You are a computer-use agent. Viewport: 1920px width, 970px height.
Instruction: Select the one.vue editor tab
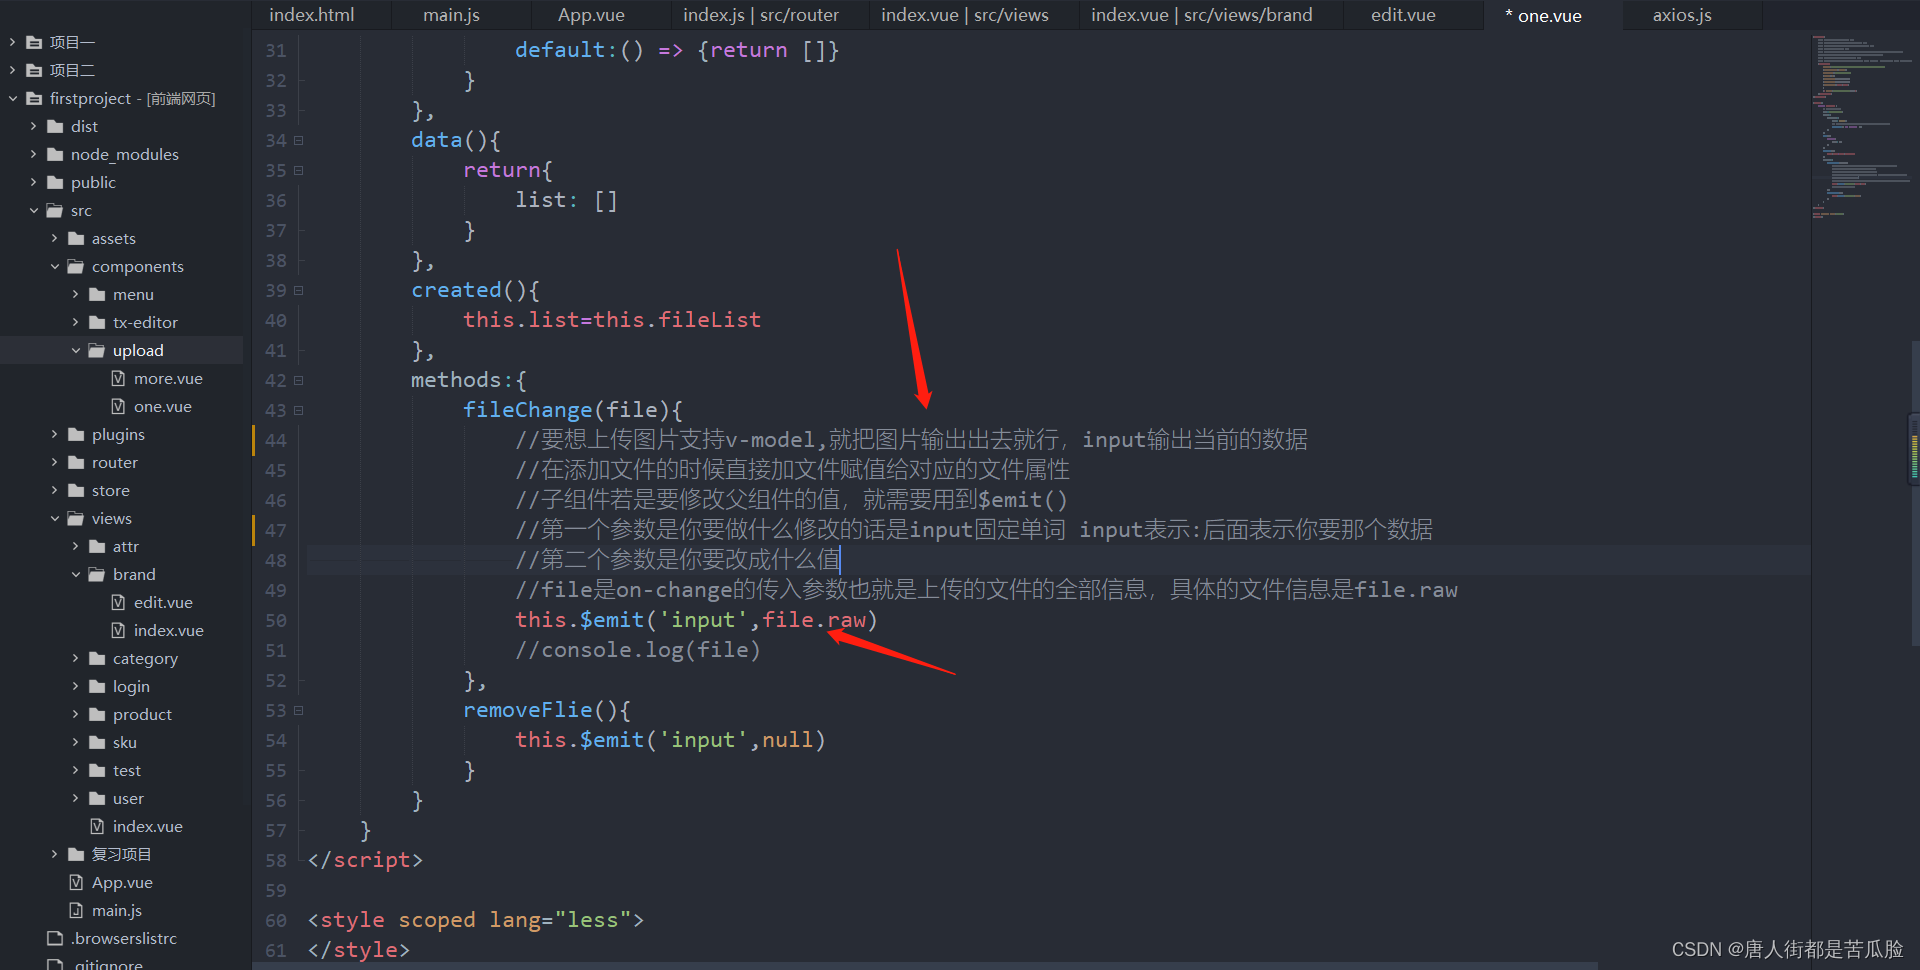[1543, 15]
